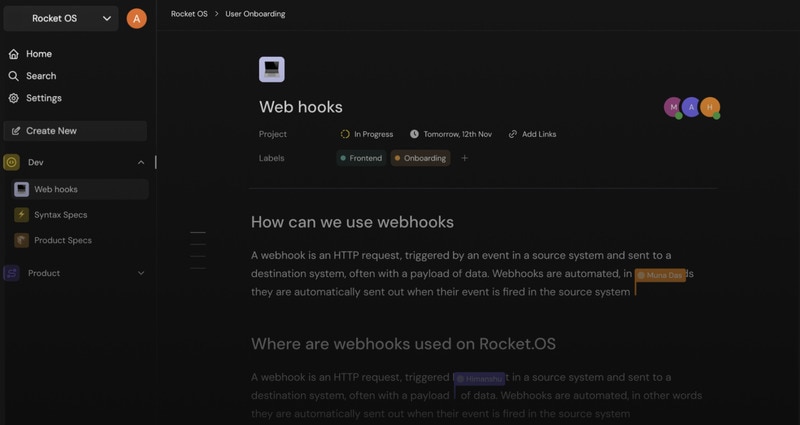The width and height of the screenshot is (800, 425).
Task: Open the Product Specs page
Action: point(62,240)
